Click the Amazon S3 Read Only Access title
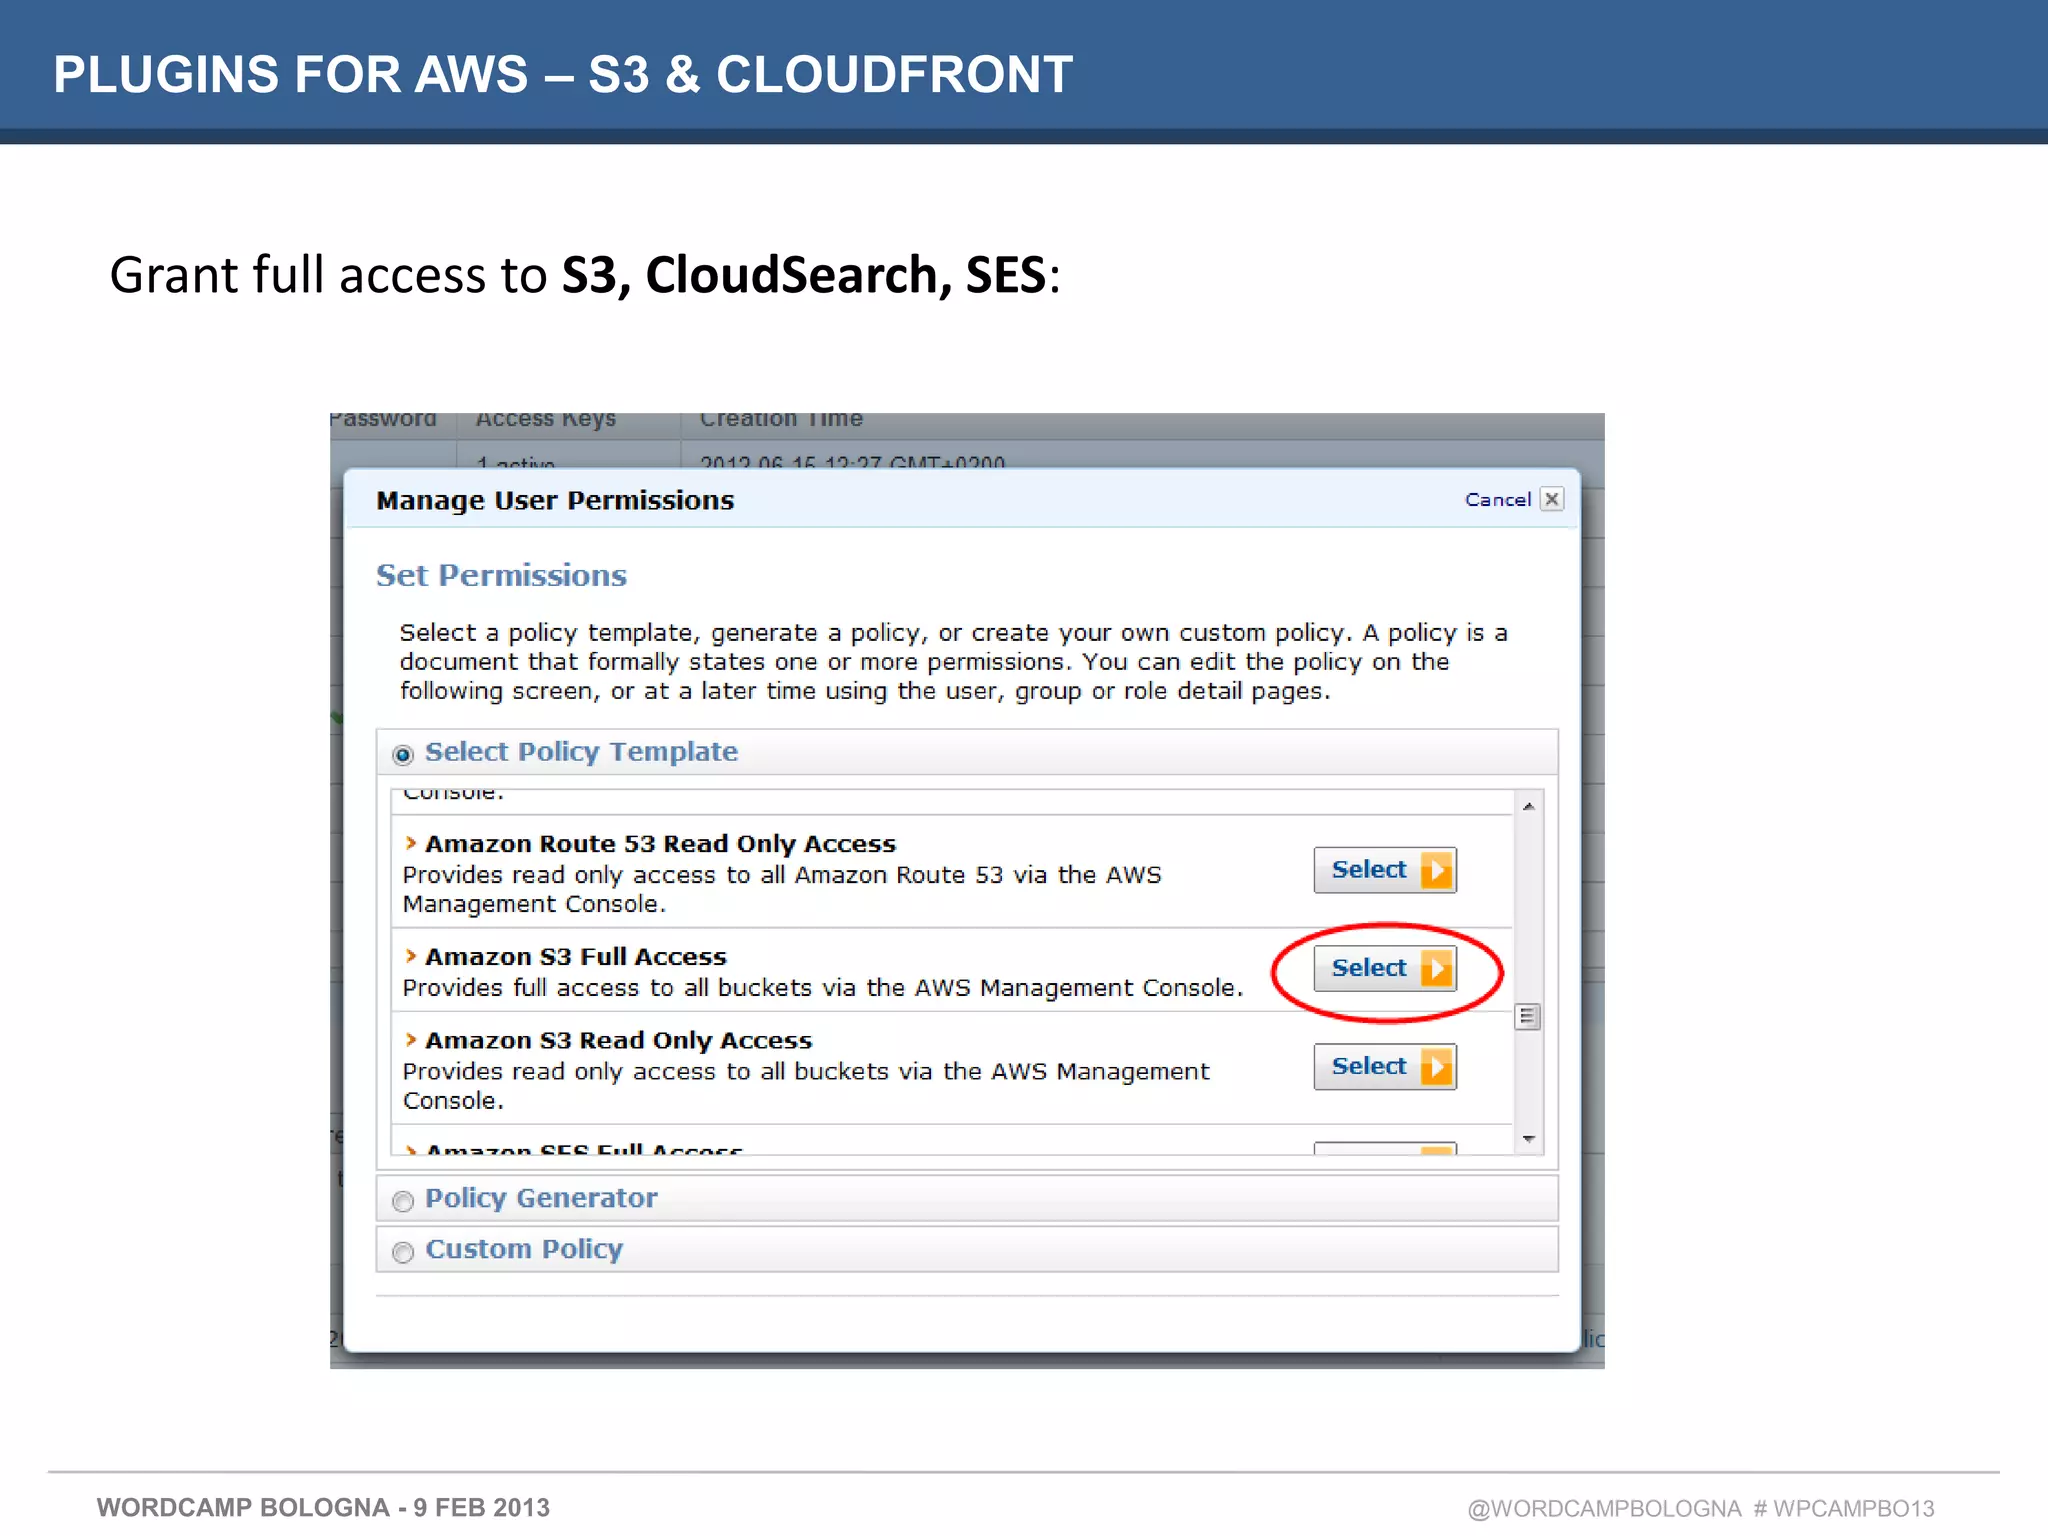This screenshot has height=1536, width=2048. 619,1041
